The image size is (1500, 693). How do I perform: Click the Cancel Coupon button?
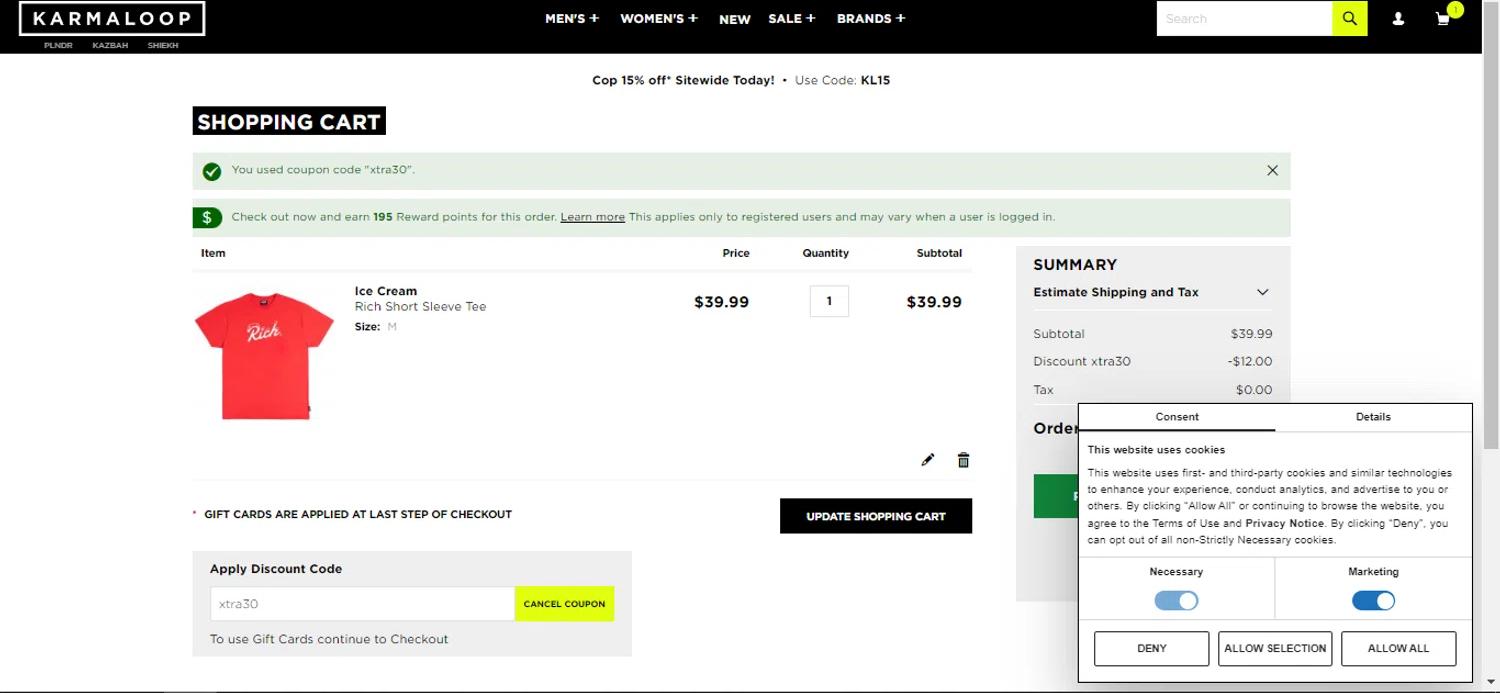[564, 604]
